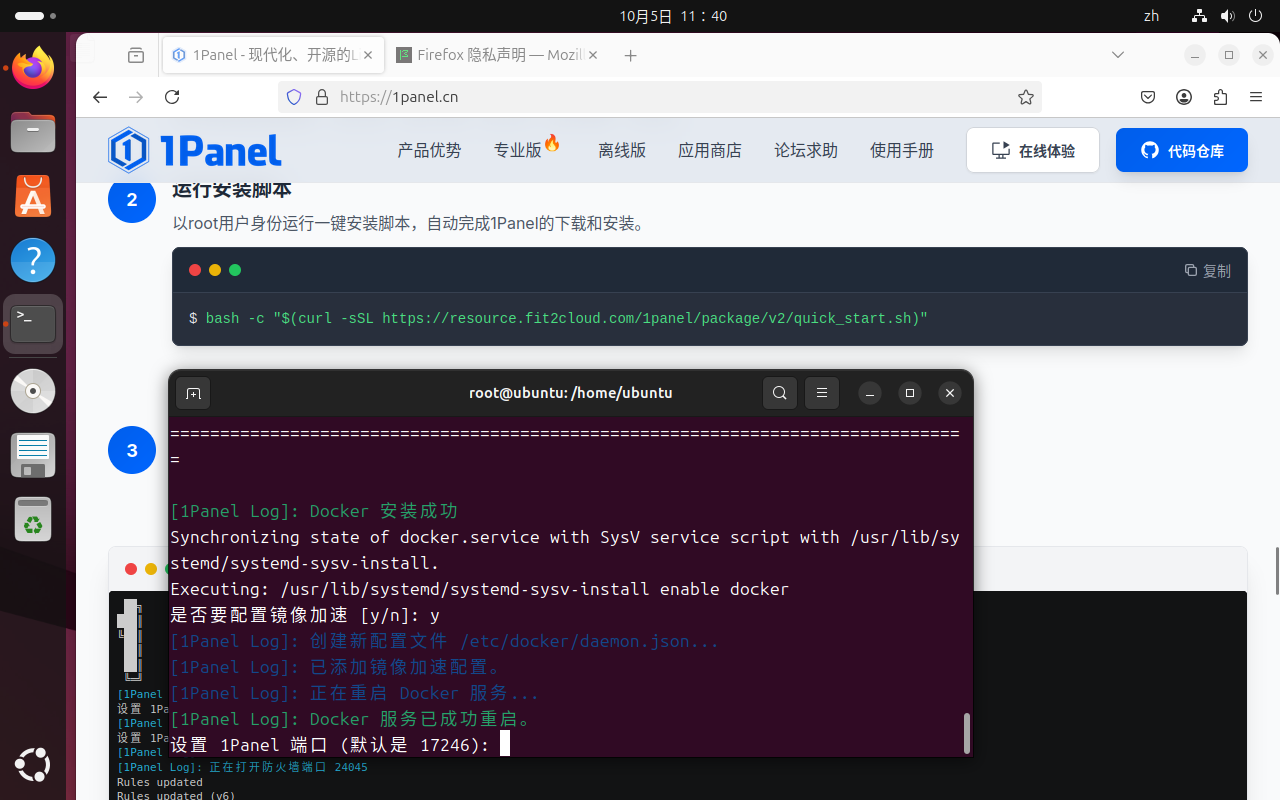Switch to the Firefox 隐私声明 tab
The height and width of the screenshot is (800, 1280).
(498, 56)
